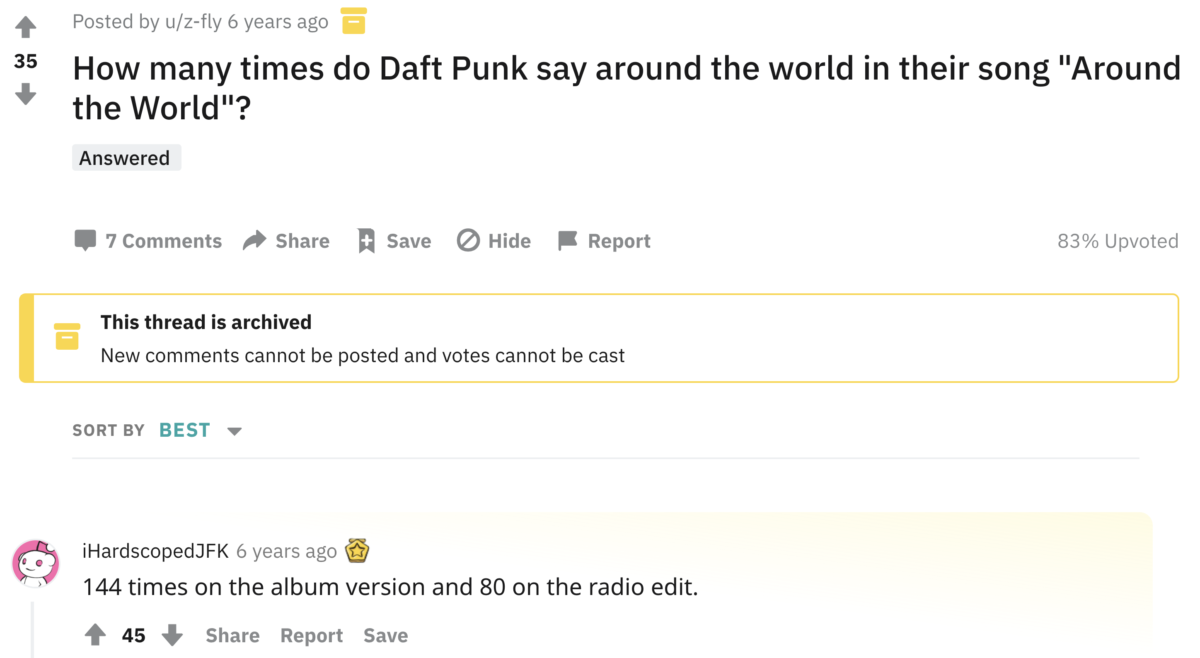1200x658 pixels.
Task: Open iHardscopedJFK's profile from username
Action: click(155, 551)
